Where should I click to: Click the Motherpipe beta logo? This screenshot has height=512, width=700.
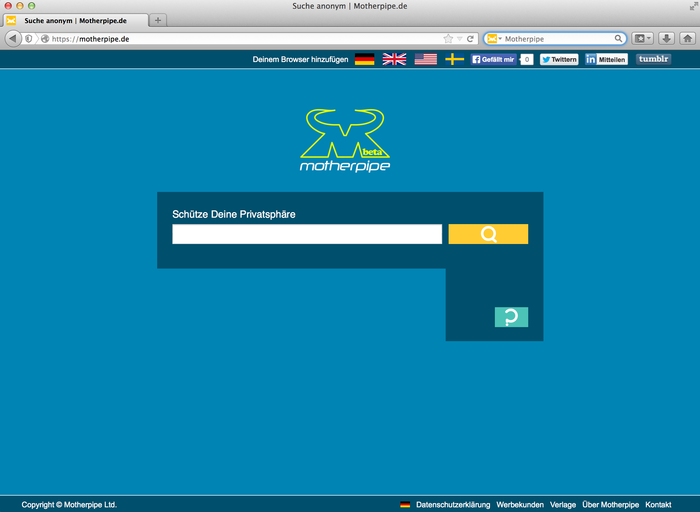click(x=345, y=140)
